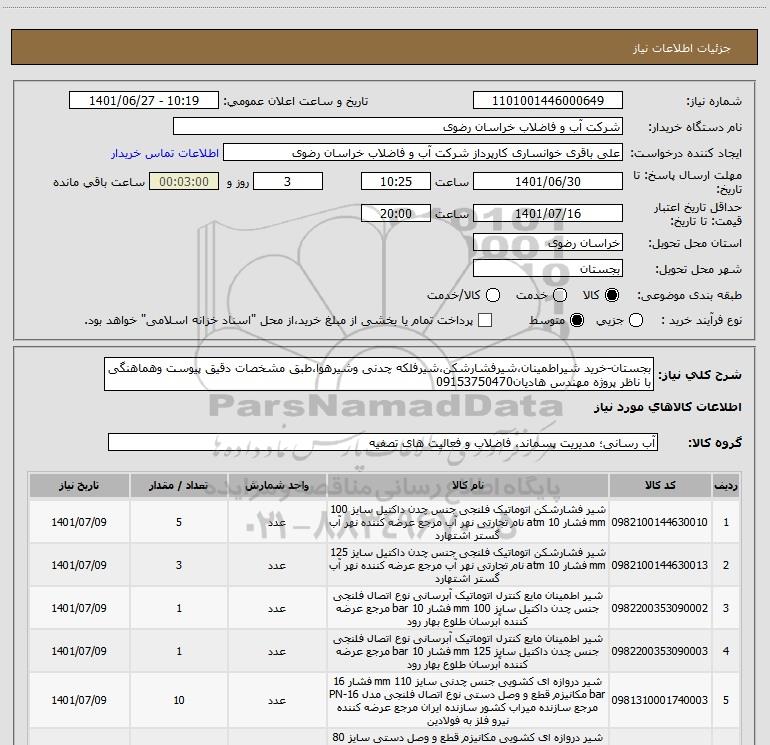Select the کالا/خدمت radio button
The width and height of the screenshot is (770, 745).
pyautogui.click(x=493, y=295)
